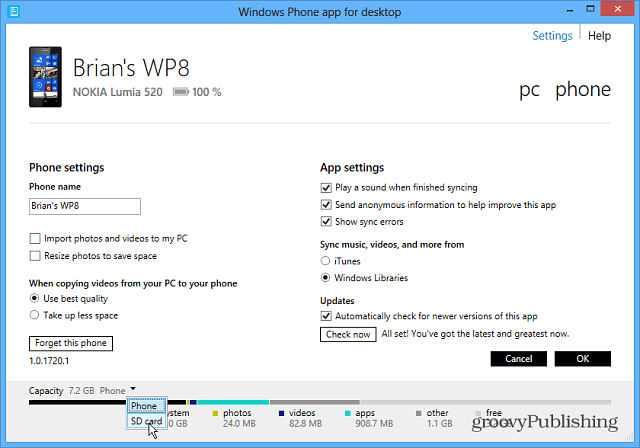Open the Capacity storage dropdown arrow

pos(133,389)
